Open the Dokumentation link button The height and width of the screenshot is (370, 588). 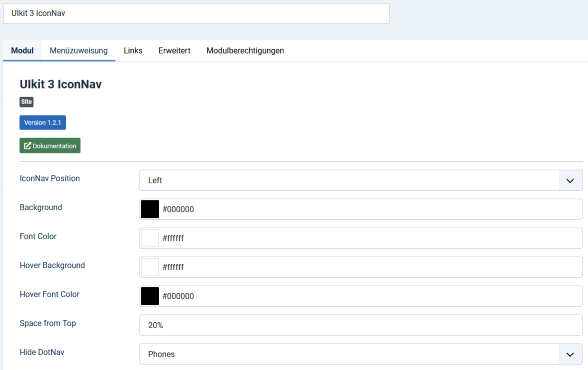coord(50,145)
